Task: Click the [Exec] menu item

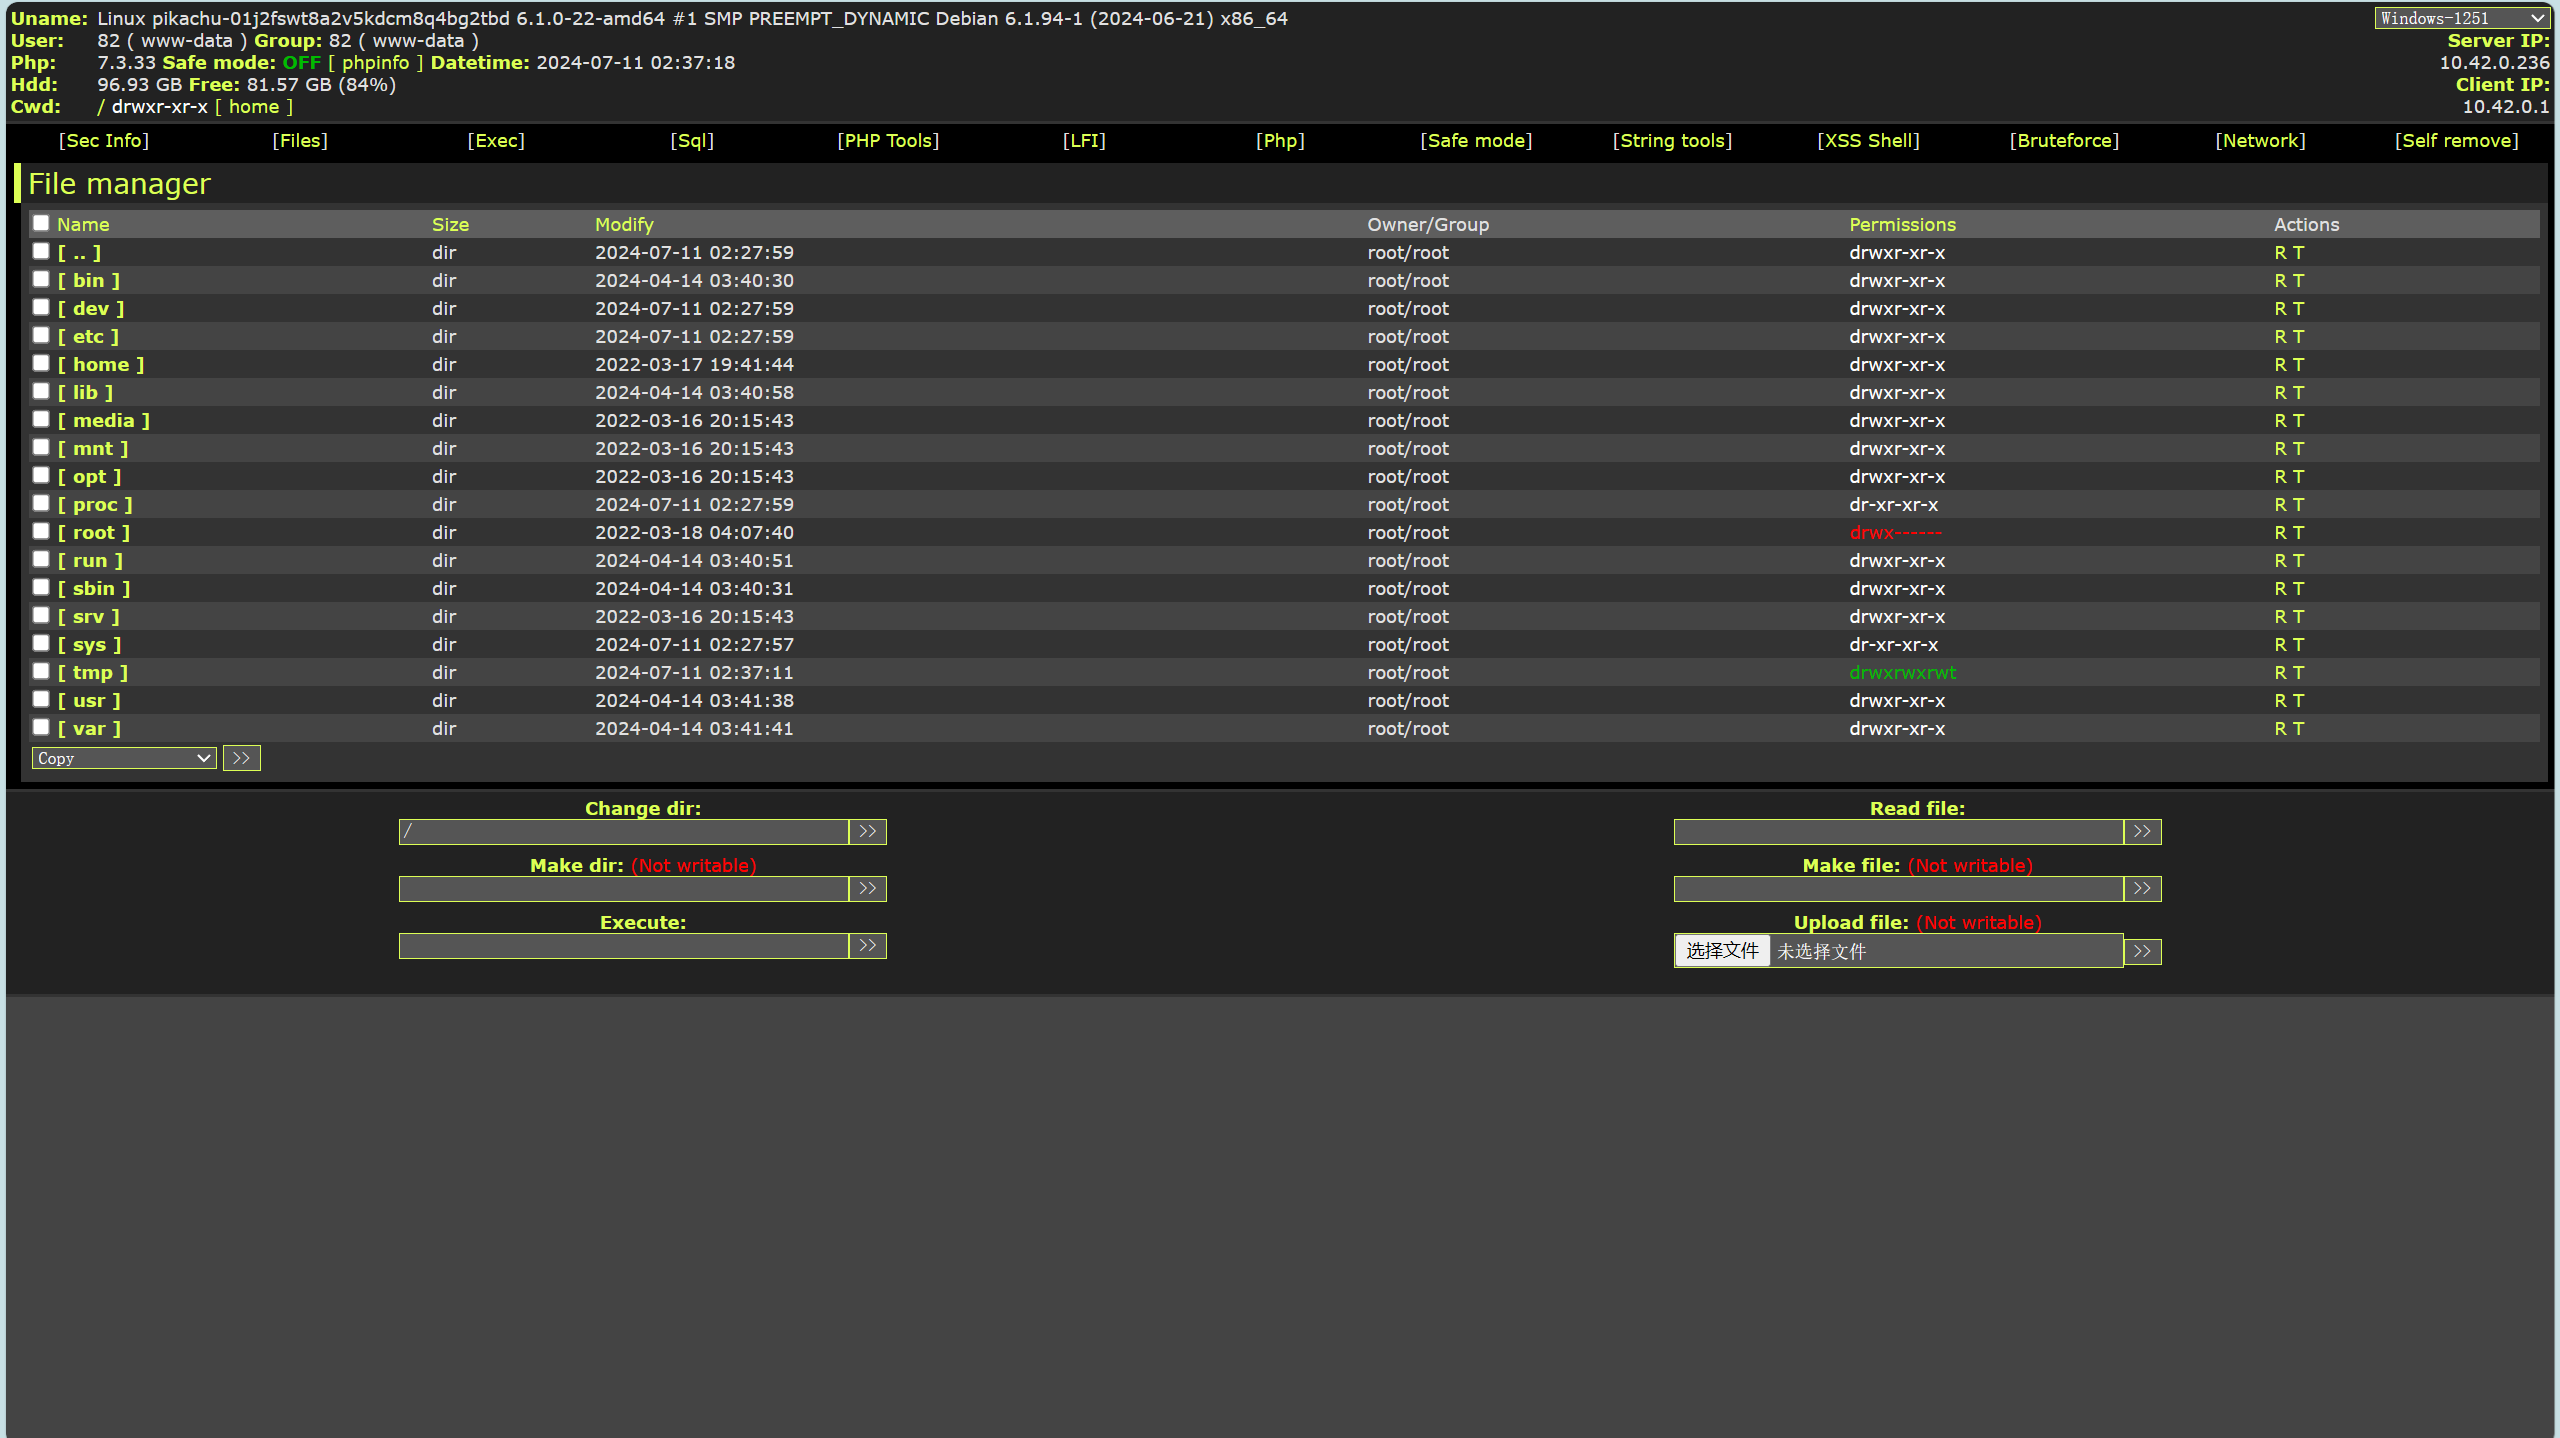Action: tap(496, 141)
